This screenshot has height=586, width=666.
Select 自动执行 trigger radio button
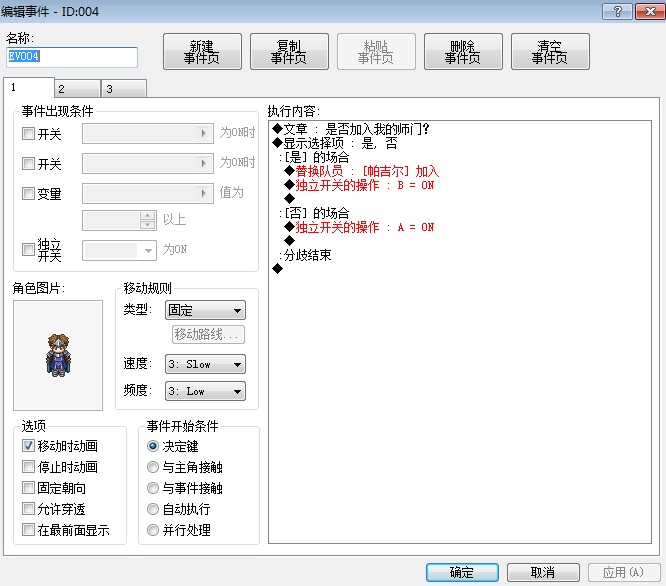(153, 509)
